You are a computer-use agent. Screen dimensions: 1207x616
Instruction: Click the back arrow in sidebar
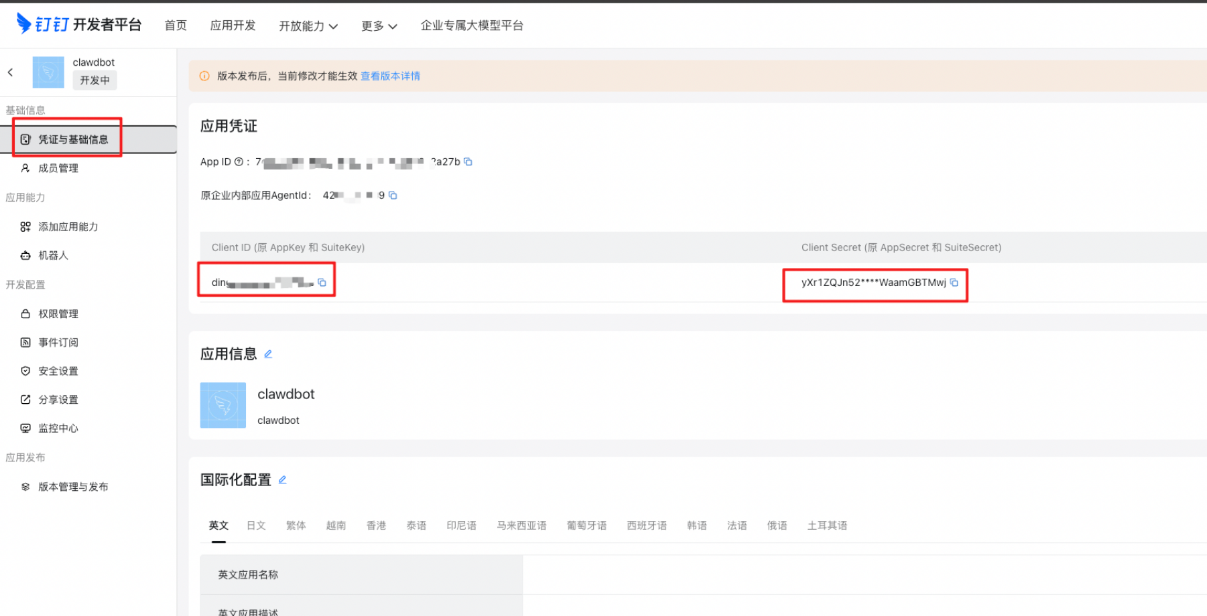click(10, 72)
